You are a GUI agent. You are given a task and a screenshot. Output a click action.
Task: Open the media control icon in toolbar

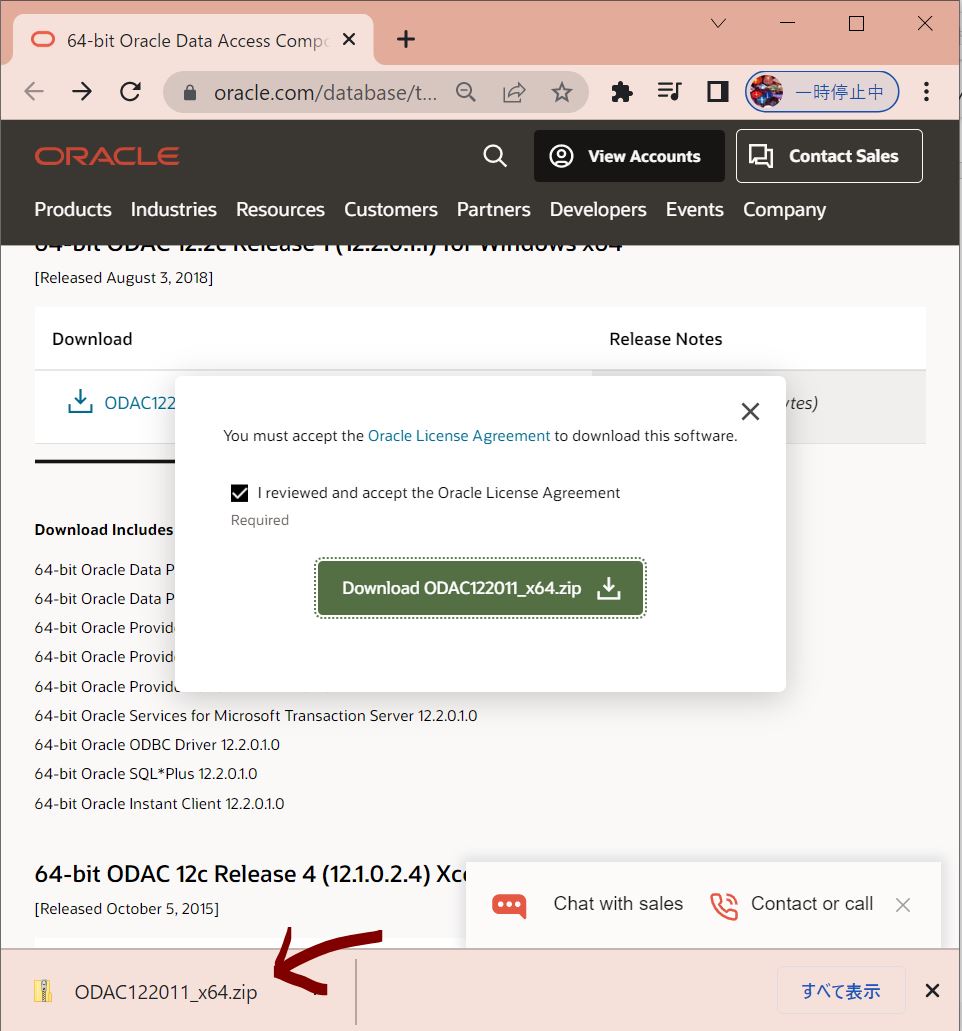pyautogui.click(x=670, y=92)
